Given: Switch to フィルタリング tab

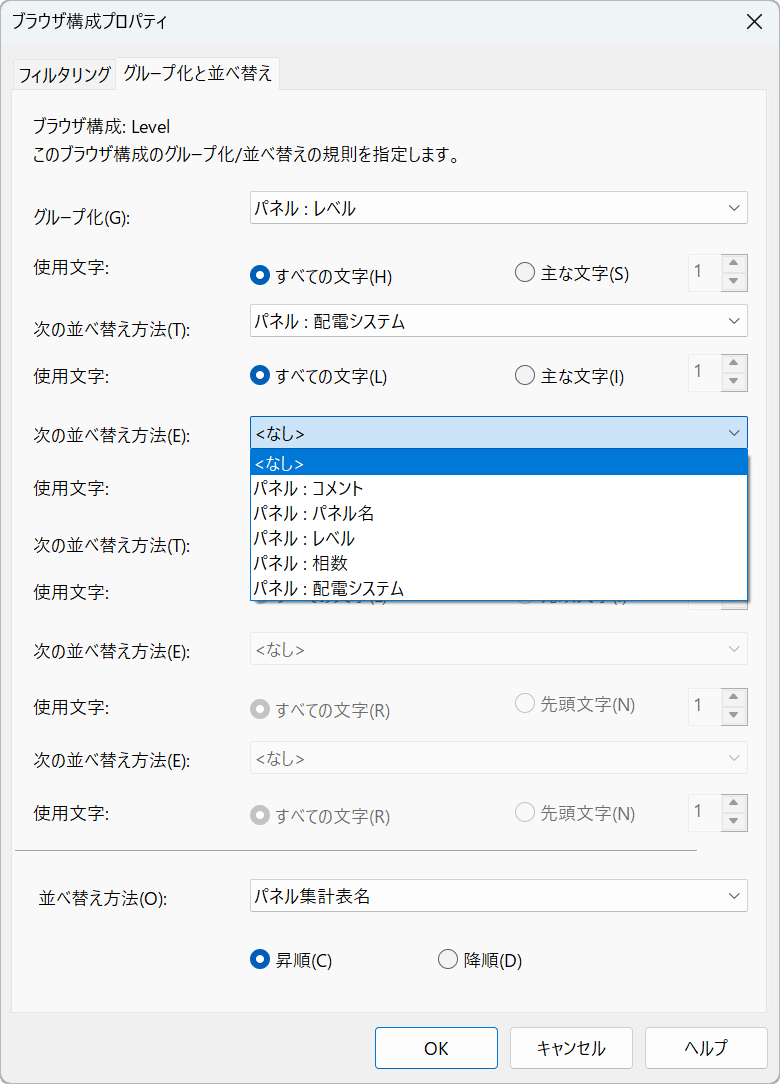Looking at the screenshot, I should pos(64,74).
